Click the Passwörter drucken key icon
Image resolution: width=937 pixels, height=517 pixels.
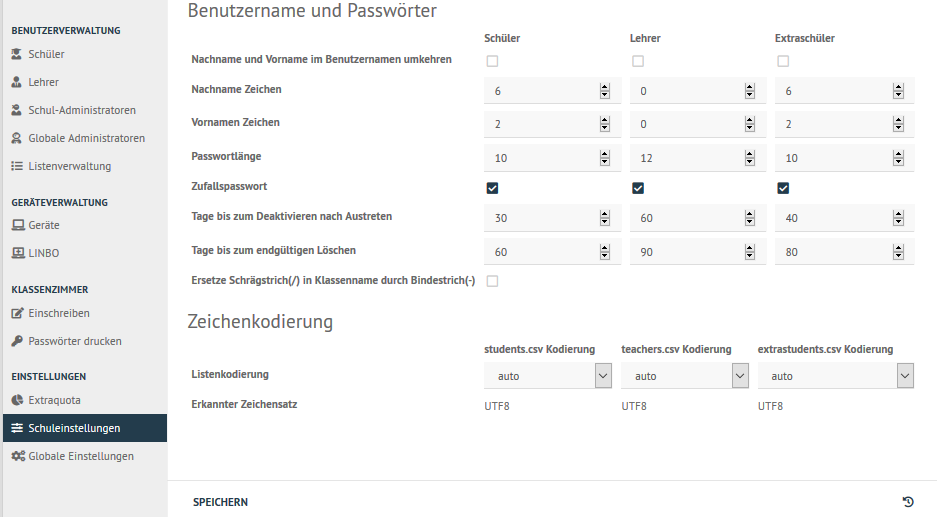click(17, 341)
